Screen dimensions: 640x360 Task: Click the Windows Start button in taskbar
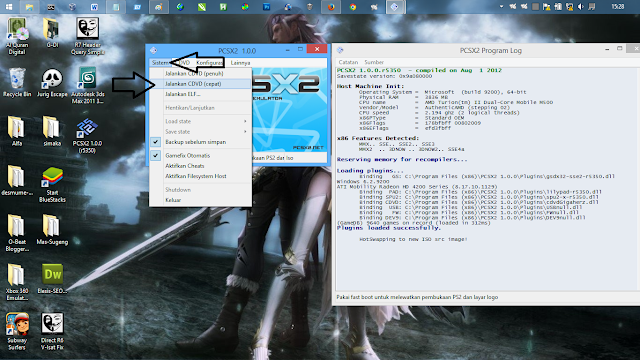point(8,7)
